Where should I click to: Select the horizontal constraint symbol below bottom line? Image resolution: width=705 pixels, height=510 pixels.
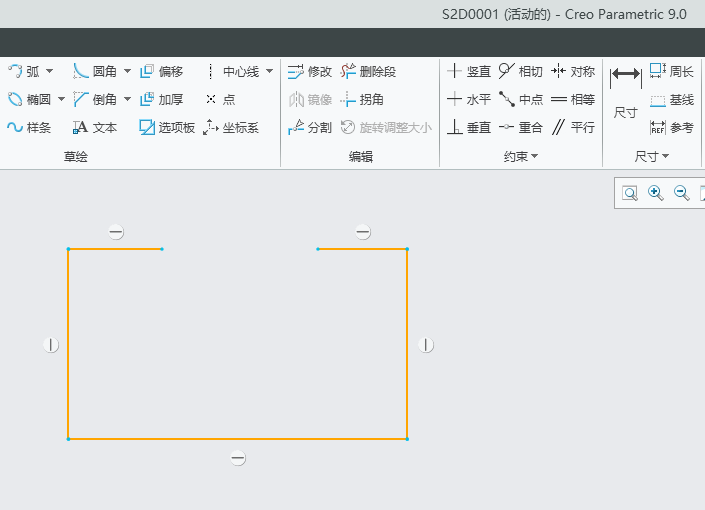click(238, 458)
